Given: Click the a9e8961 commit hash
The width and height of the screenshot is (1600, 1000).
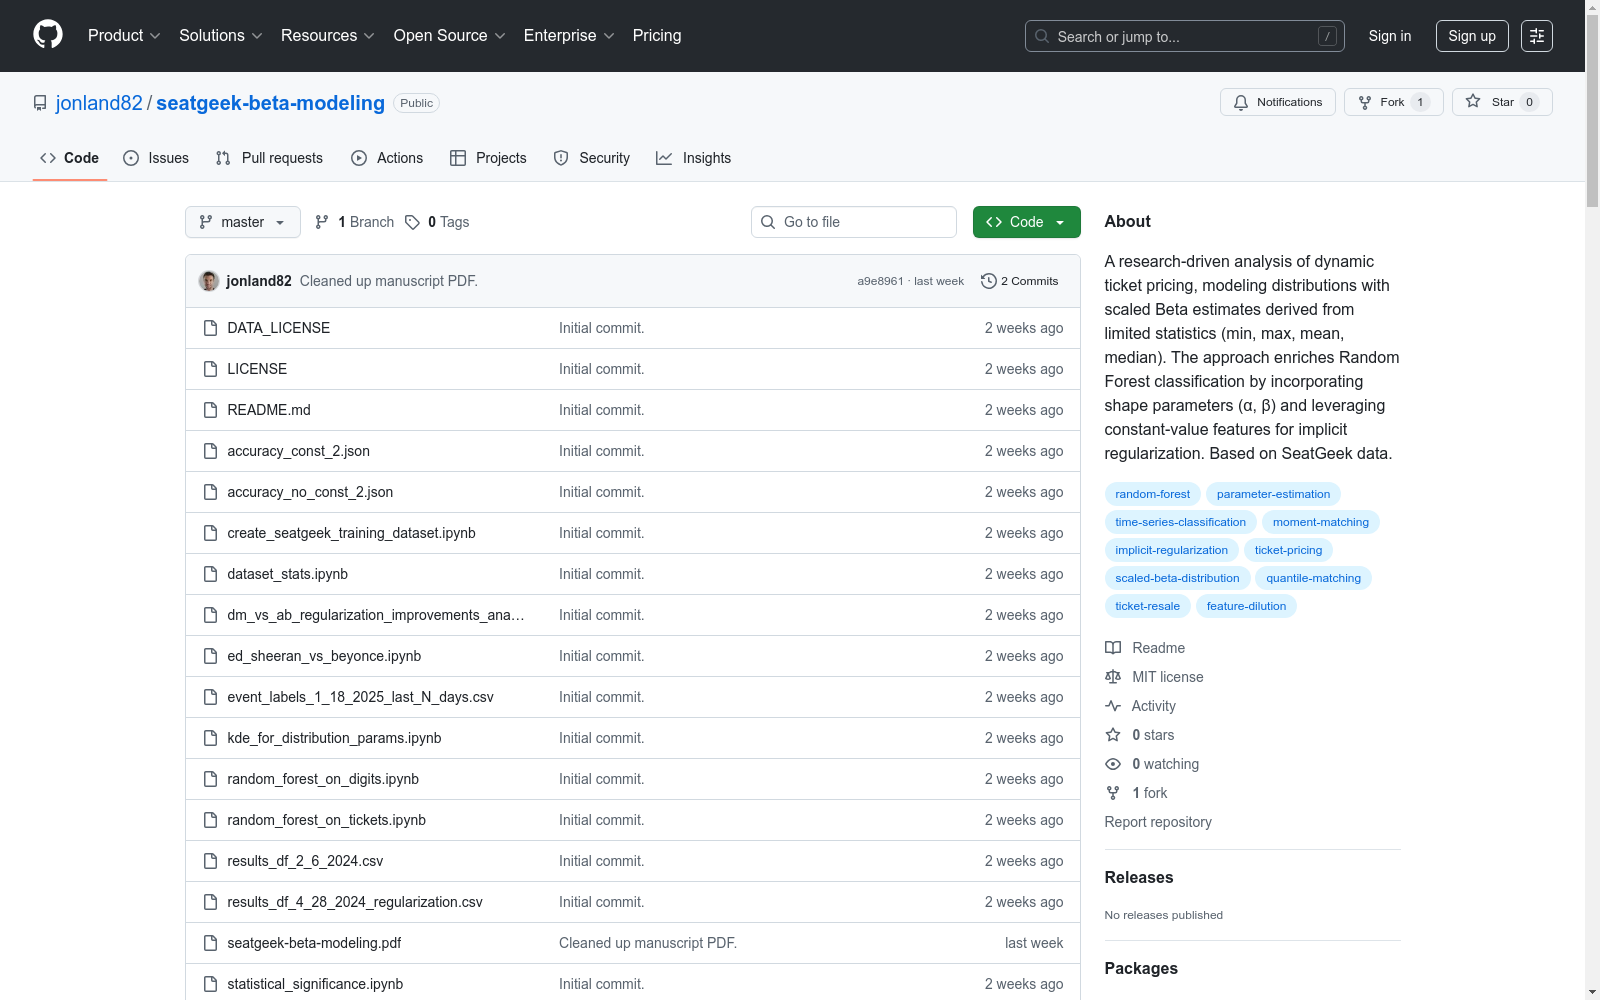Looking at the screenshot, I should point(880,281).
